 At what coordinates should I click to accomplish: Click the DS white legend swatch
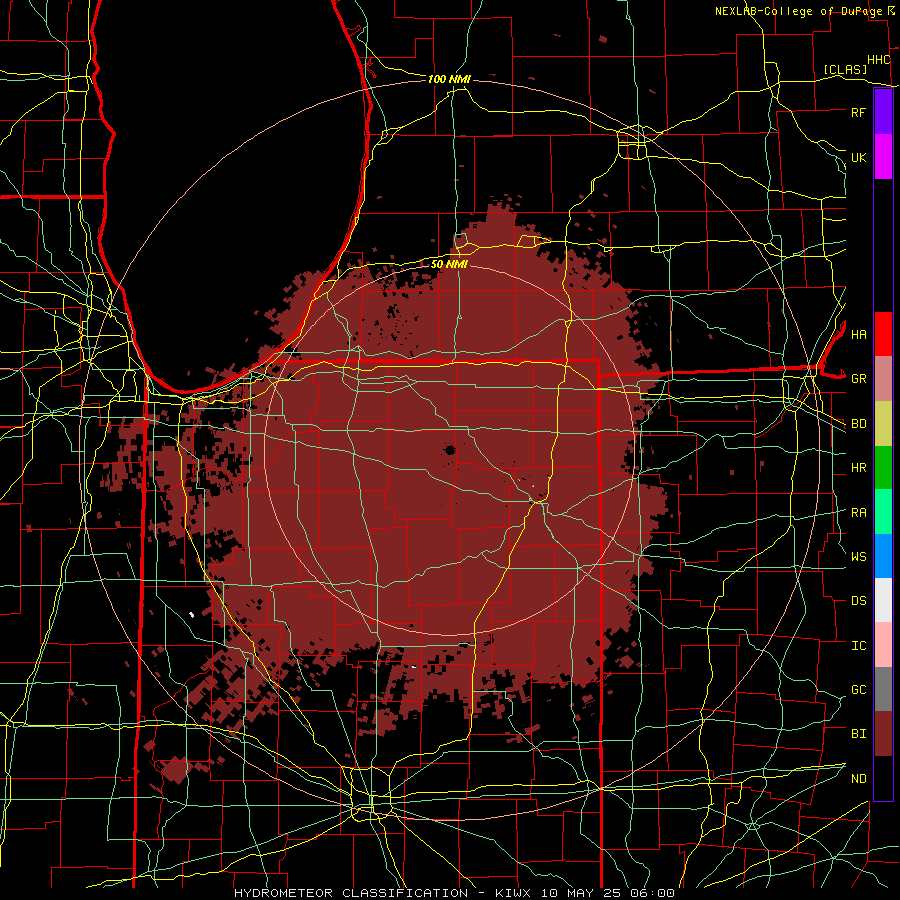[x=883, y=600]
